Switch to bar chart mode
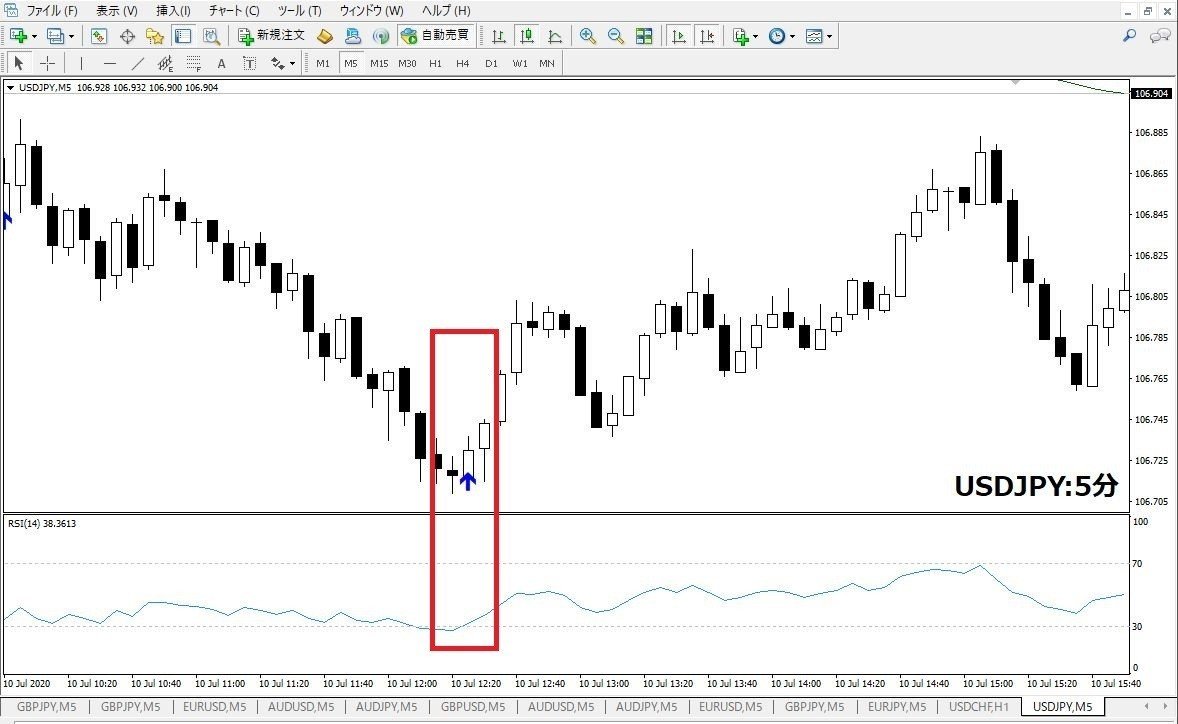The image size is (1178, 724). pyautogui.click(x=498, y=36)
